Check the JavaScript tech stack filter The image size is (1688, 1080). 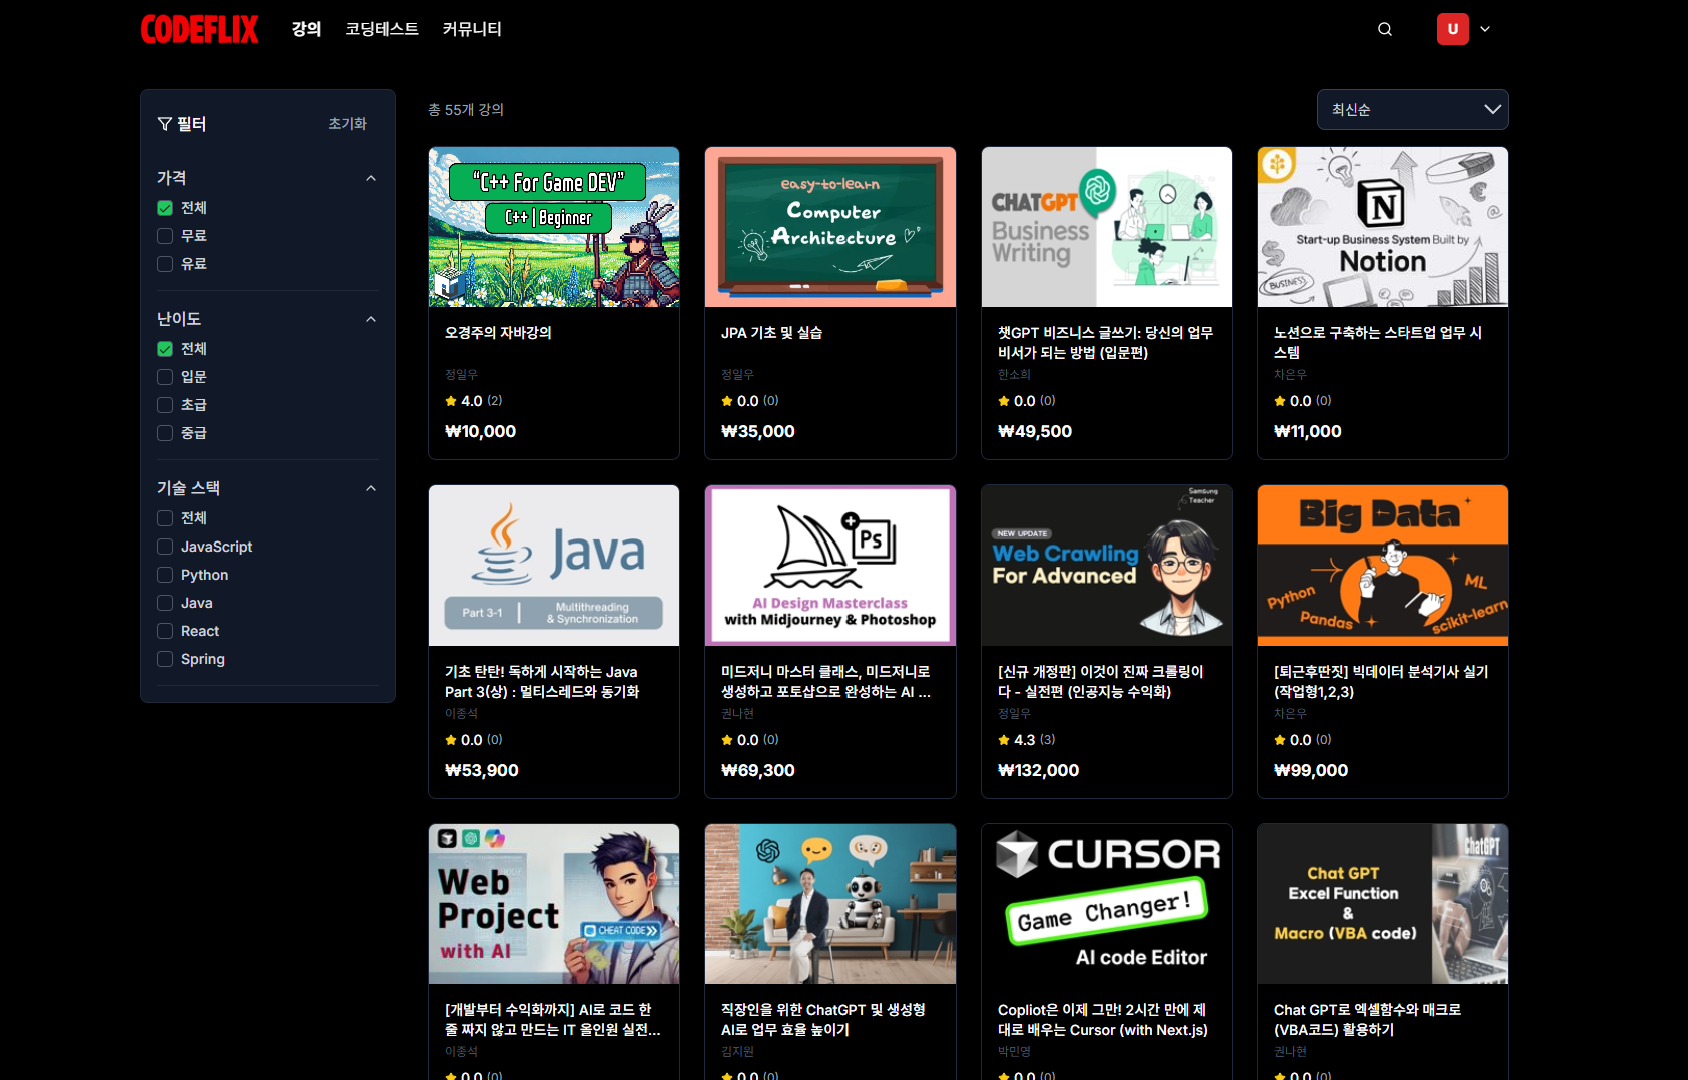165,547
